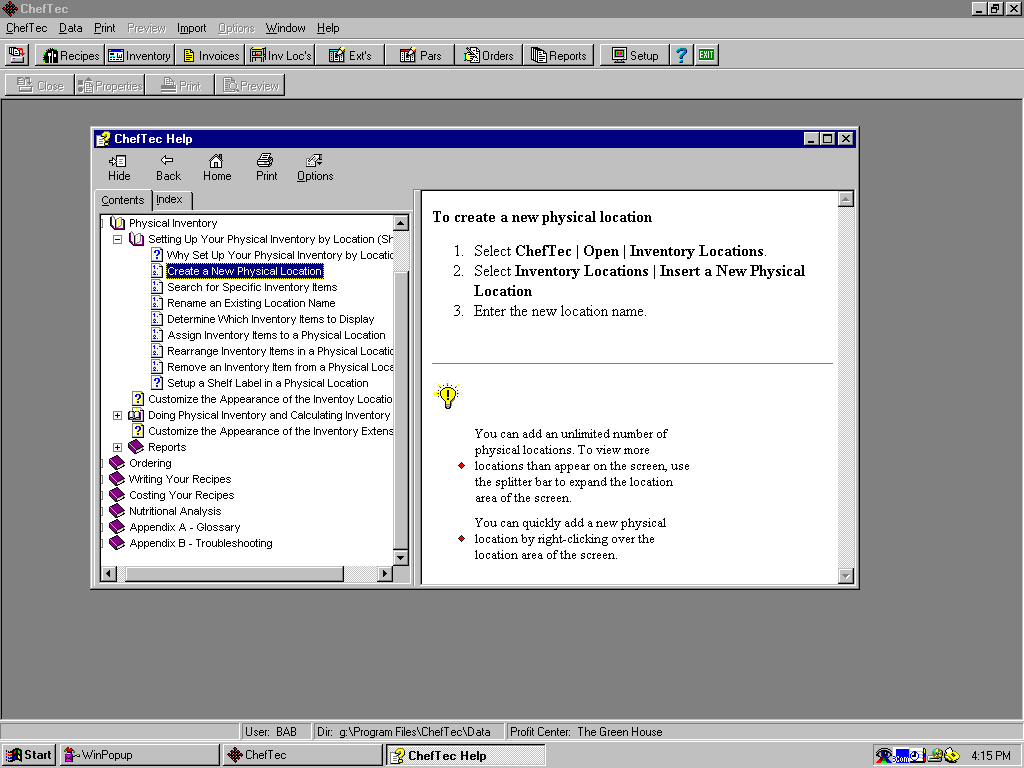
Task: Go to Home in ChefTec Help
Action: pyautogui.click(x=217, y=168)
